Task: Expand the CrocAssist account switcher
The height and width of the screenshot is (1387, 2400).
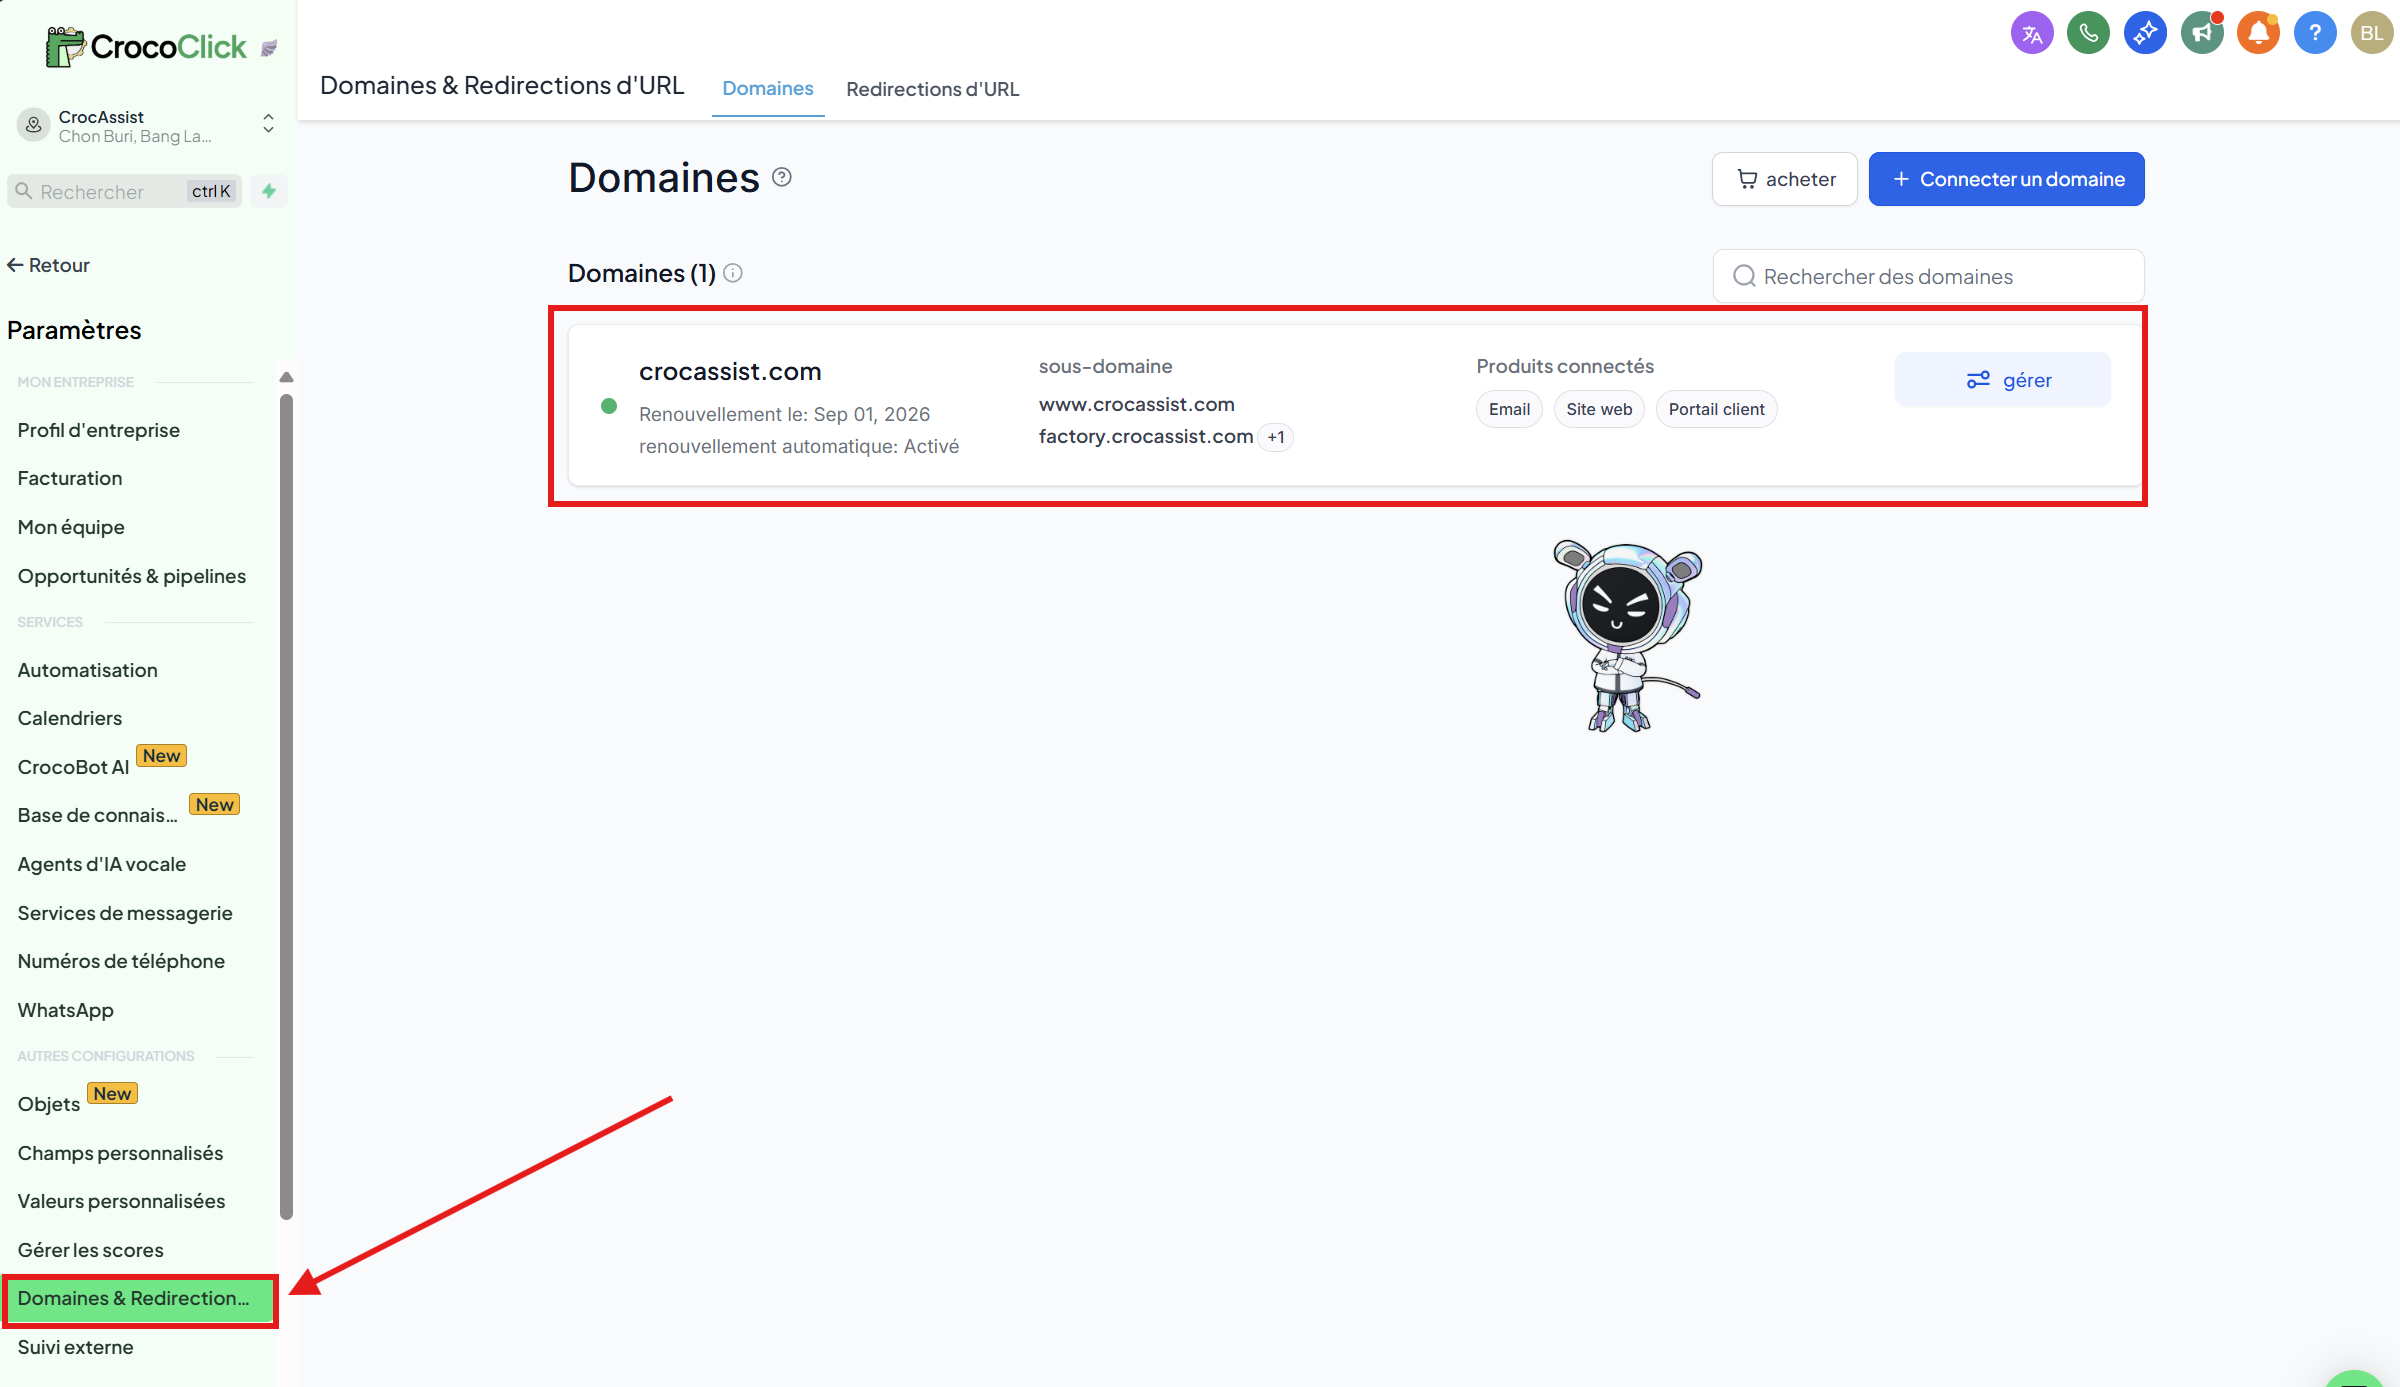Action: coord(268,124)
